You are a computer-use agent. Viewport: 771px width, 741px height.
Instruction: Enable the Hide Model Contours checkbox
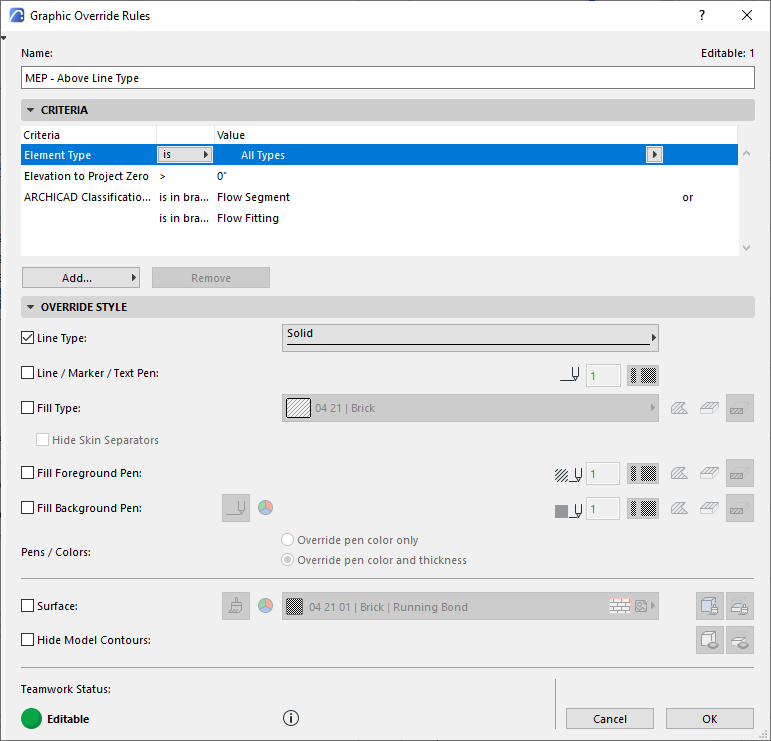[x=28, y=640]
